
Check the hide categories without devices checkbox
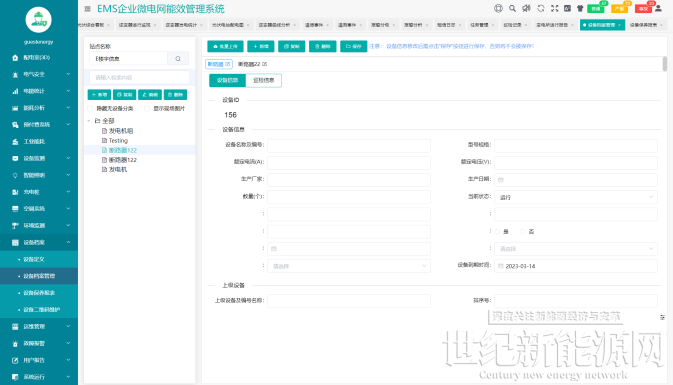point(90,109)
